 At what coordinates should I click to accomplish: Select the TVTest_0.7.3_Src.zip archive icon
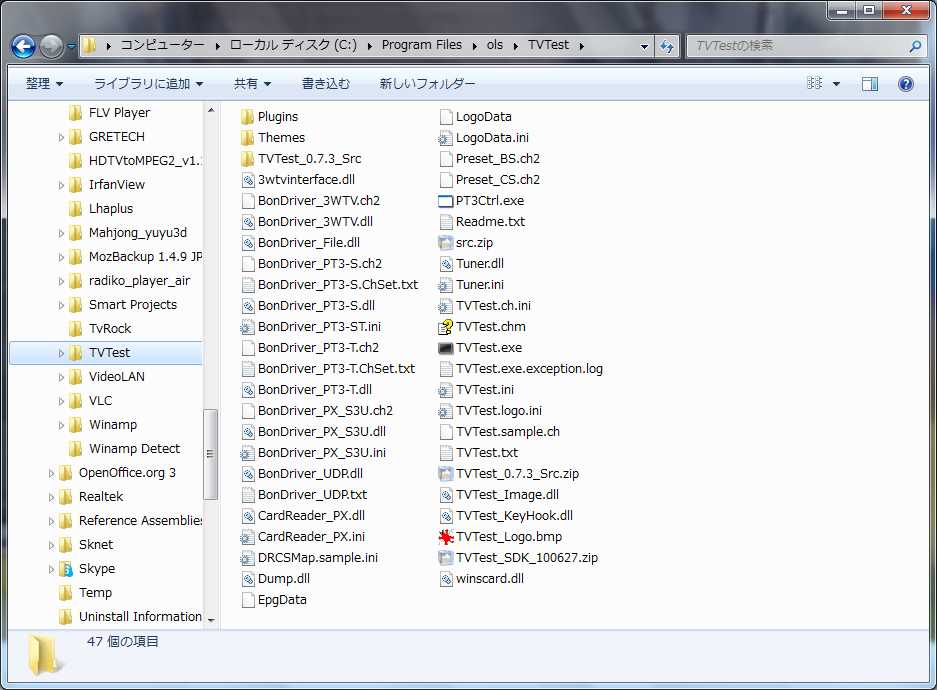click(446, 474)
